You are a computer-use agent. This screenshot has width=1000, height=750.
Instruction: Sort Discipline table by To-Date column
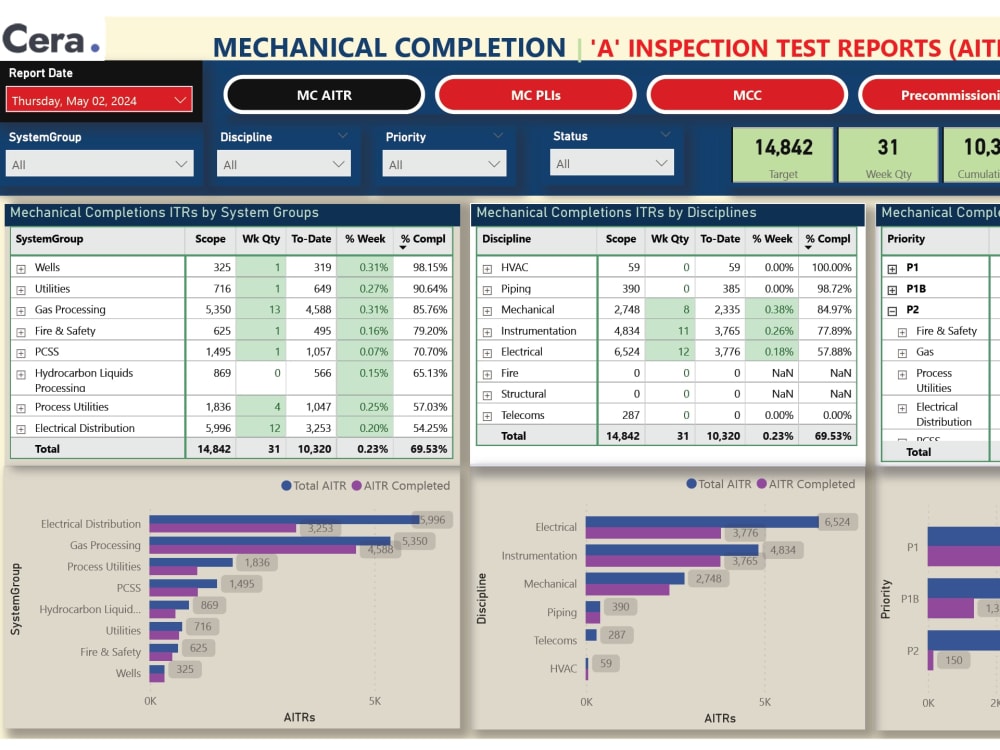tap(720, 239)
